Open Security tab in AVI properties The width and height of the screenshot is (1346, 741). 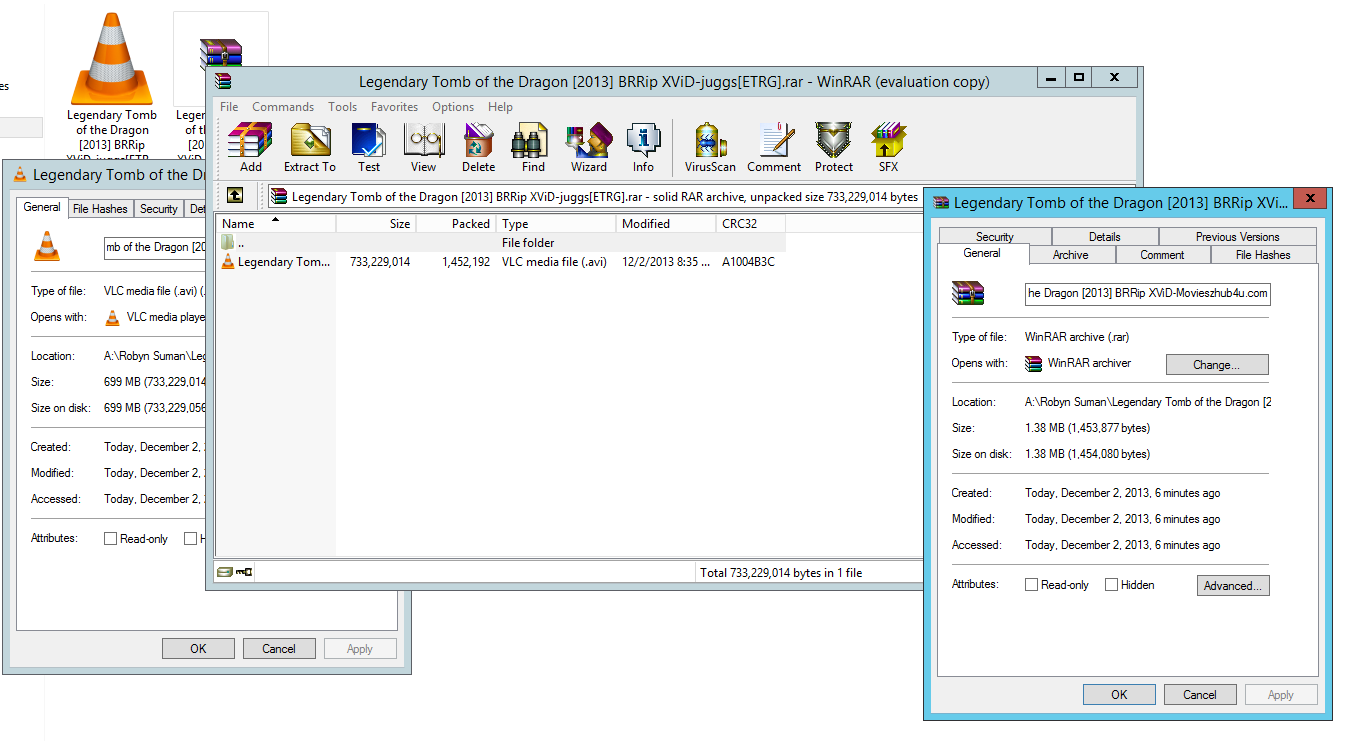[x=158, y=209]
